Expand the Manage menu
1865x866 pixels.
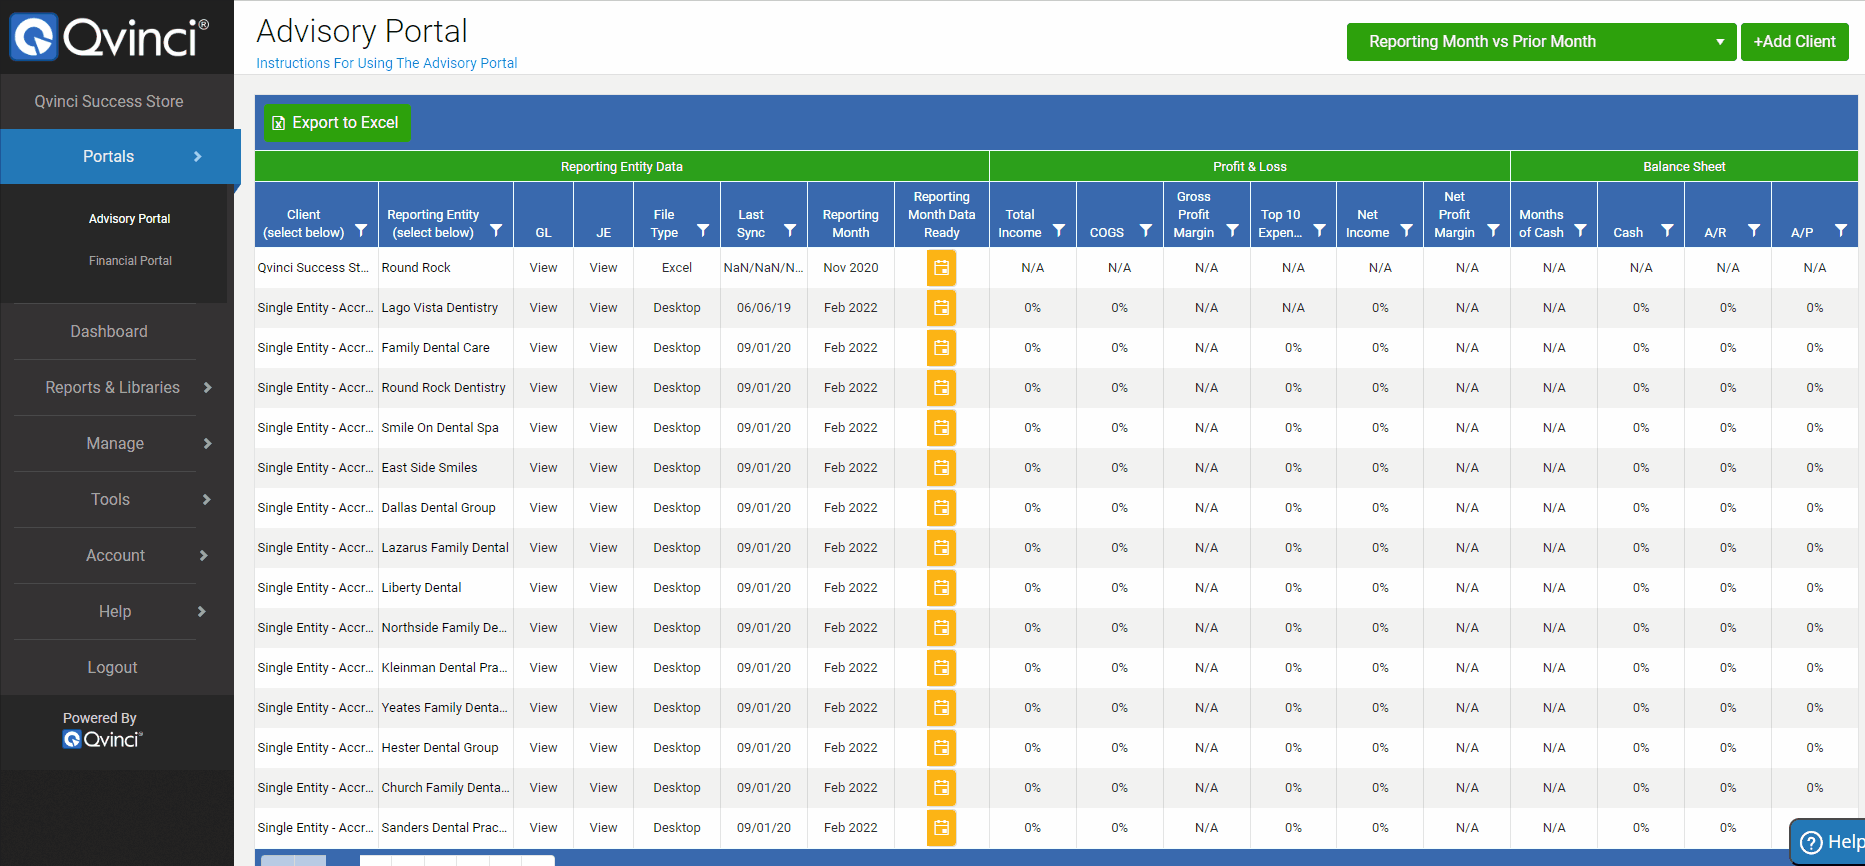pyautogui.click(x=117, y=444)
